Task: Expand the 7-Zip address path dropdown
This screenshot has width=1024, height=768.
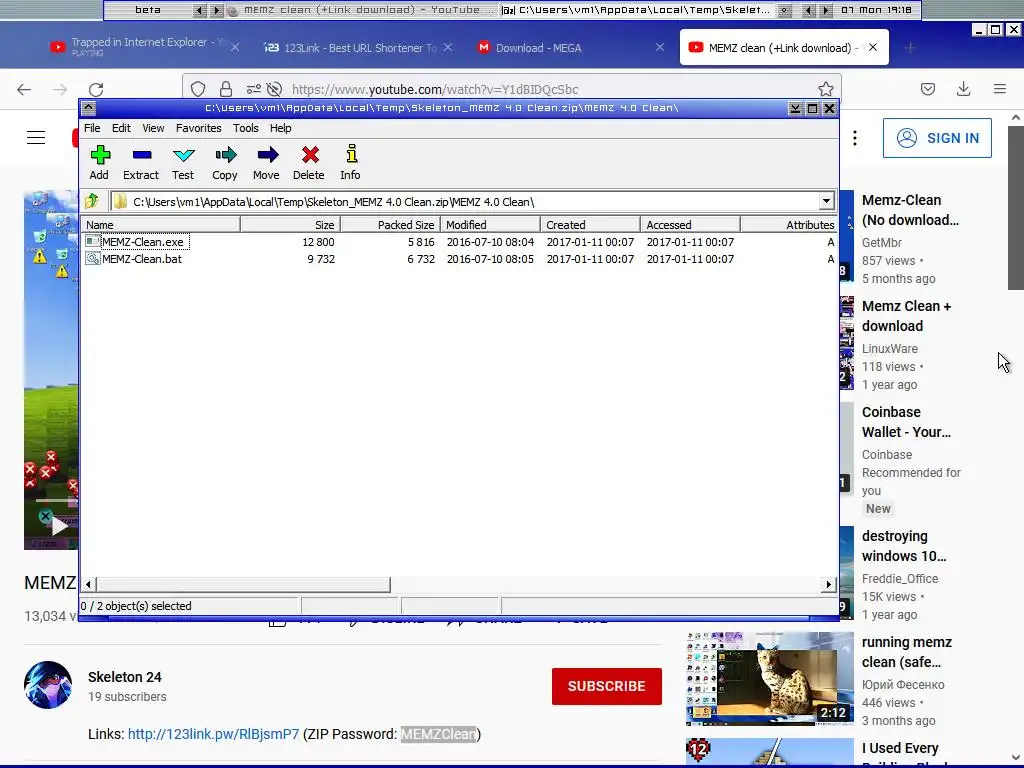Action: coord(826,201)
